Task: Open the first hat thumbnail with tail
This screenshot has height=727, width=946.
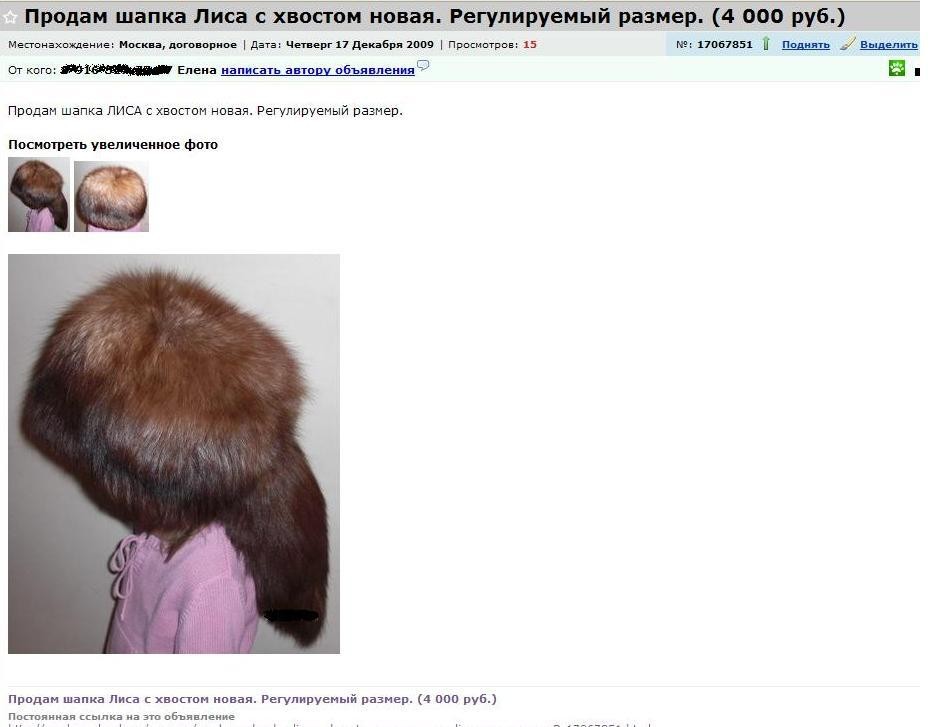Action: coord(39,194)
